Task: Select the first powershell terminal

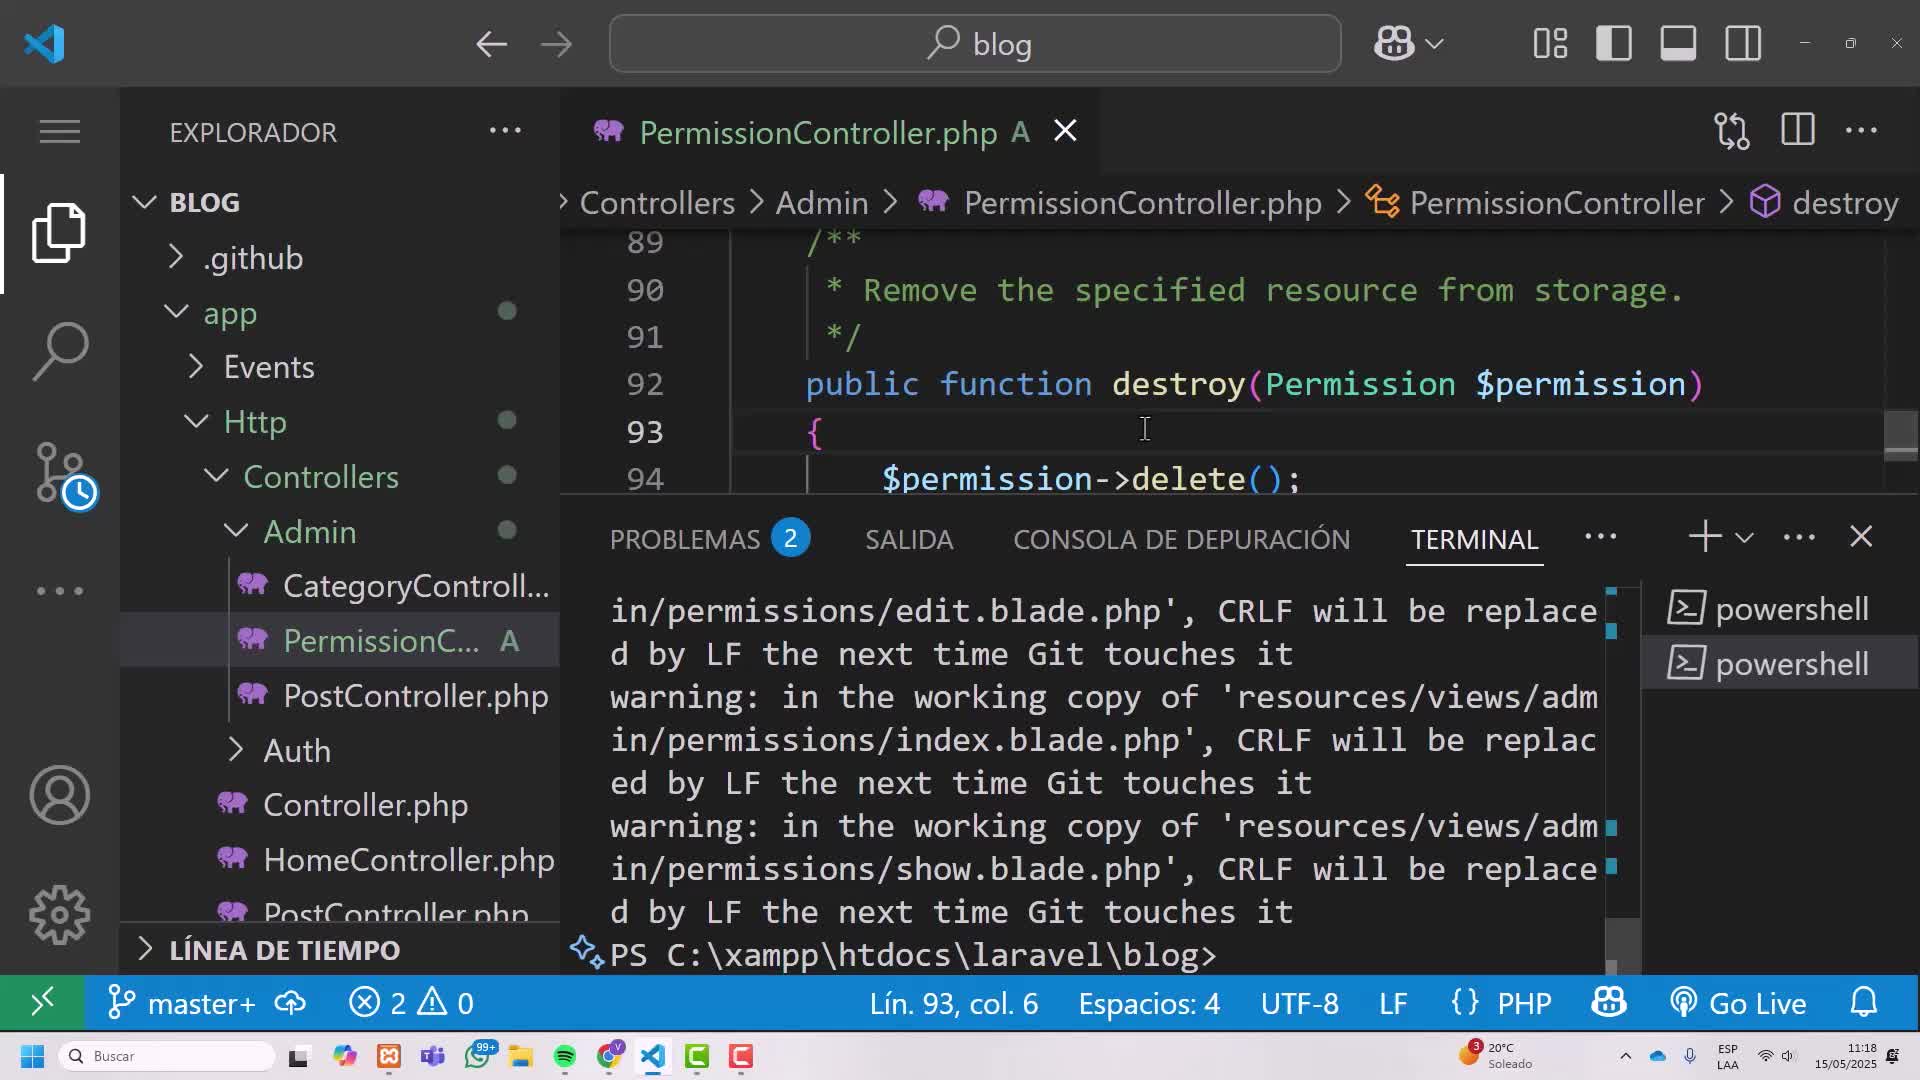Action: pos(1780,609)
